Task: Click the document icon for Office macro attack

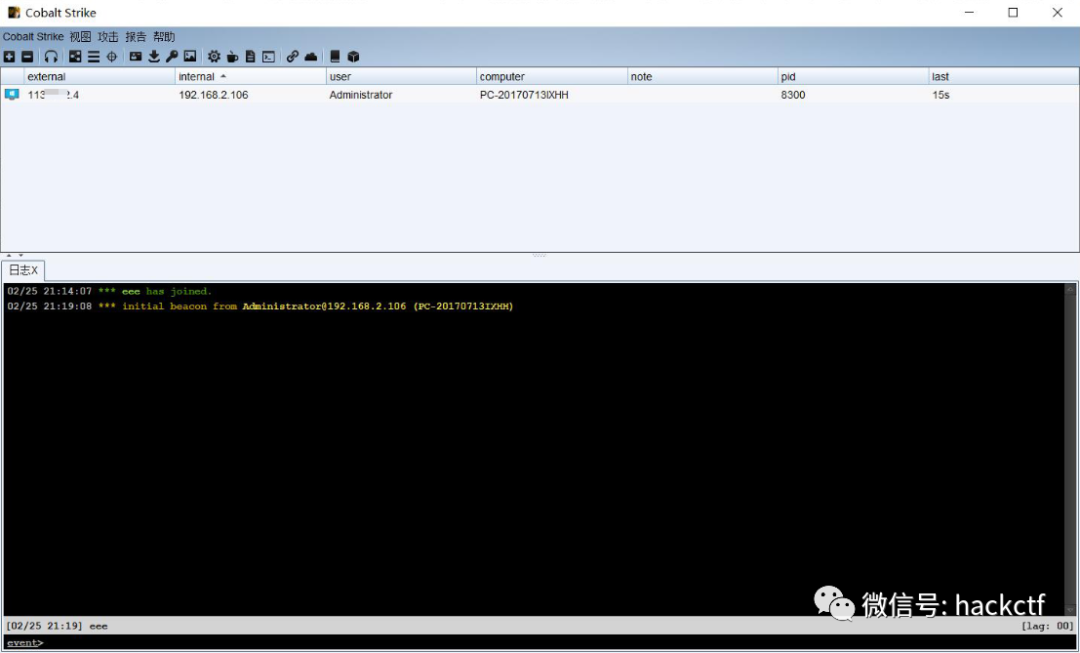Action: tap(251, 57)
